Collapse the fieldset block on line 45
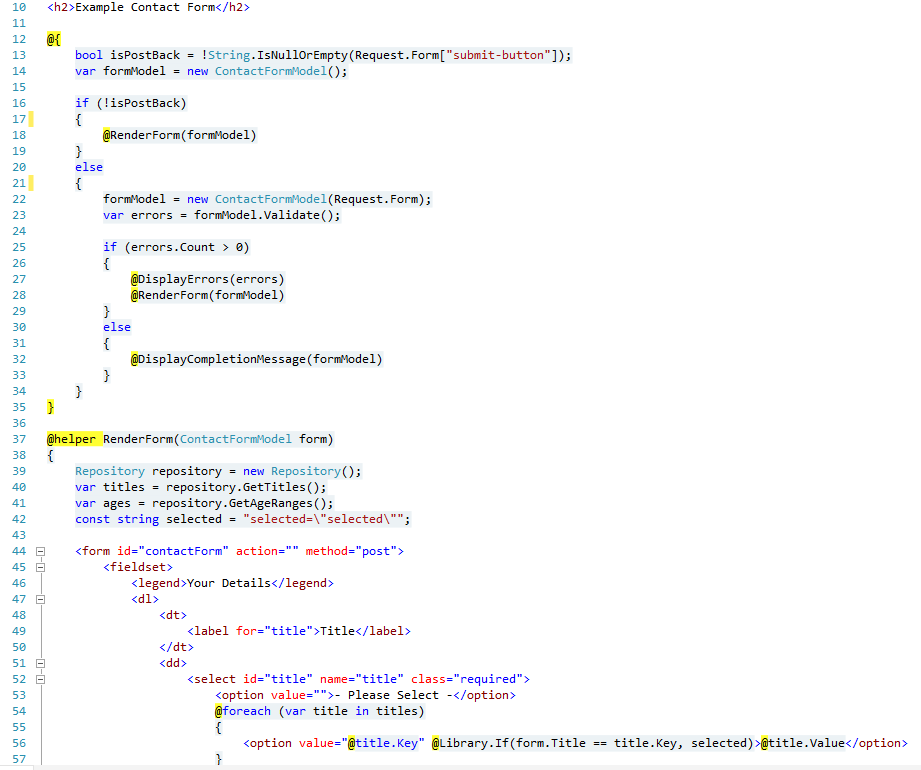The image size is (921, 770). pyautogui.click(x=41, y=567)
